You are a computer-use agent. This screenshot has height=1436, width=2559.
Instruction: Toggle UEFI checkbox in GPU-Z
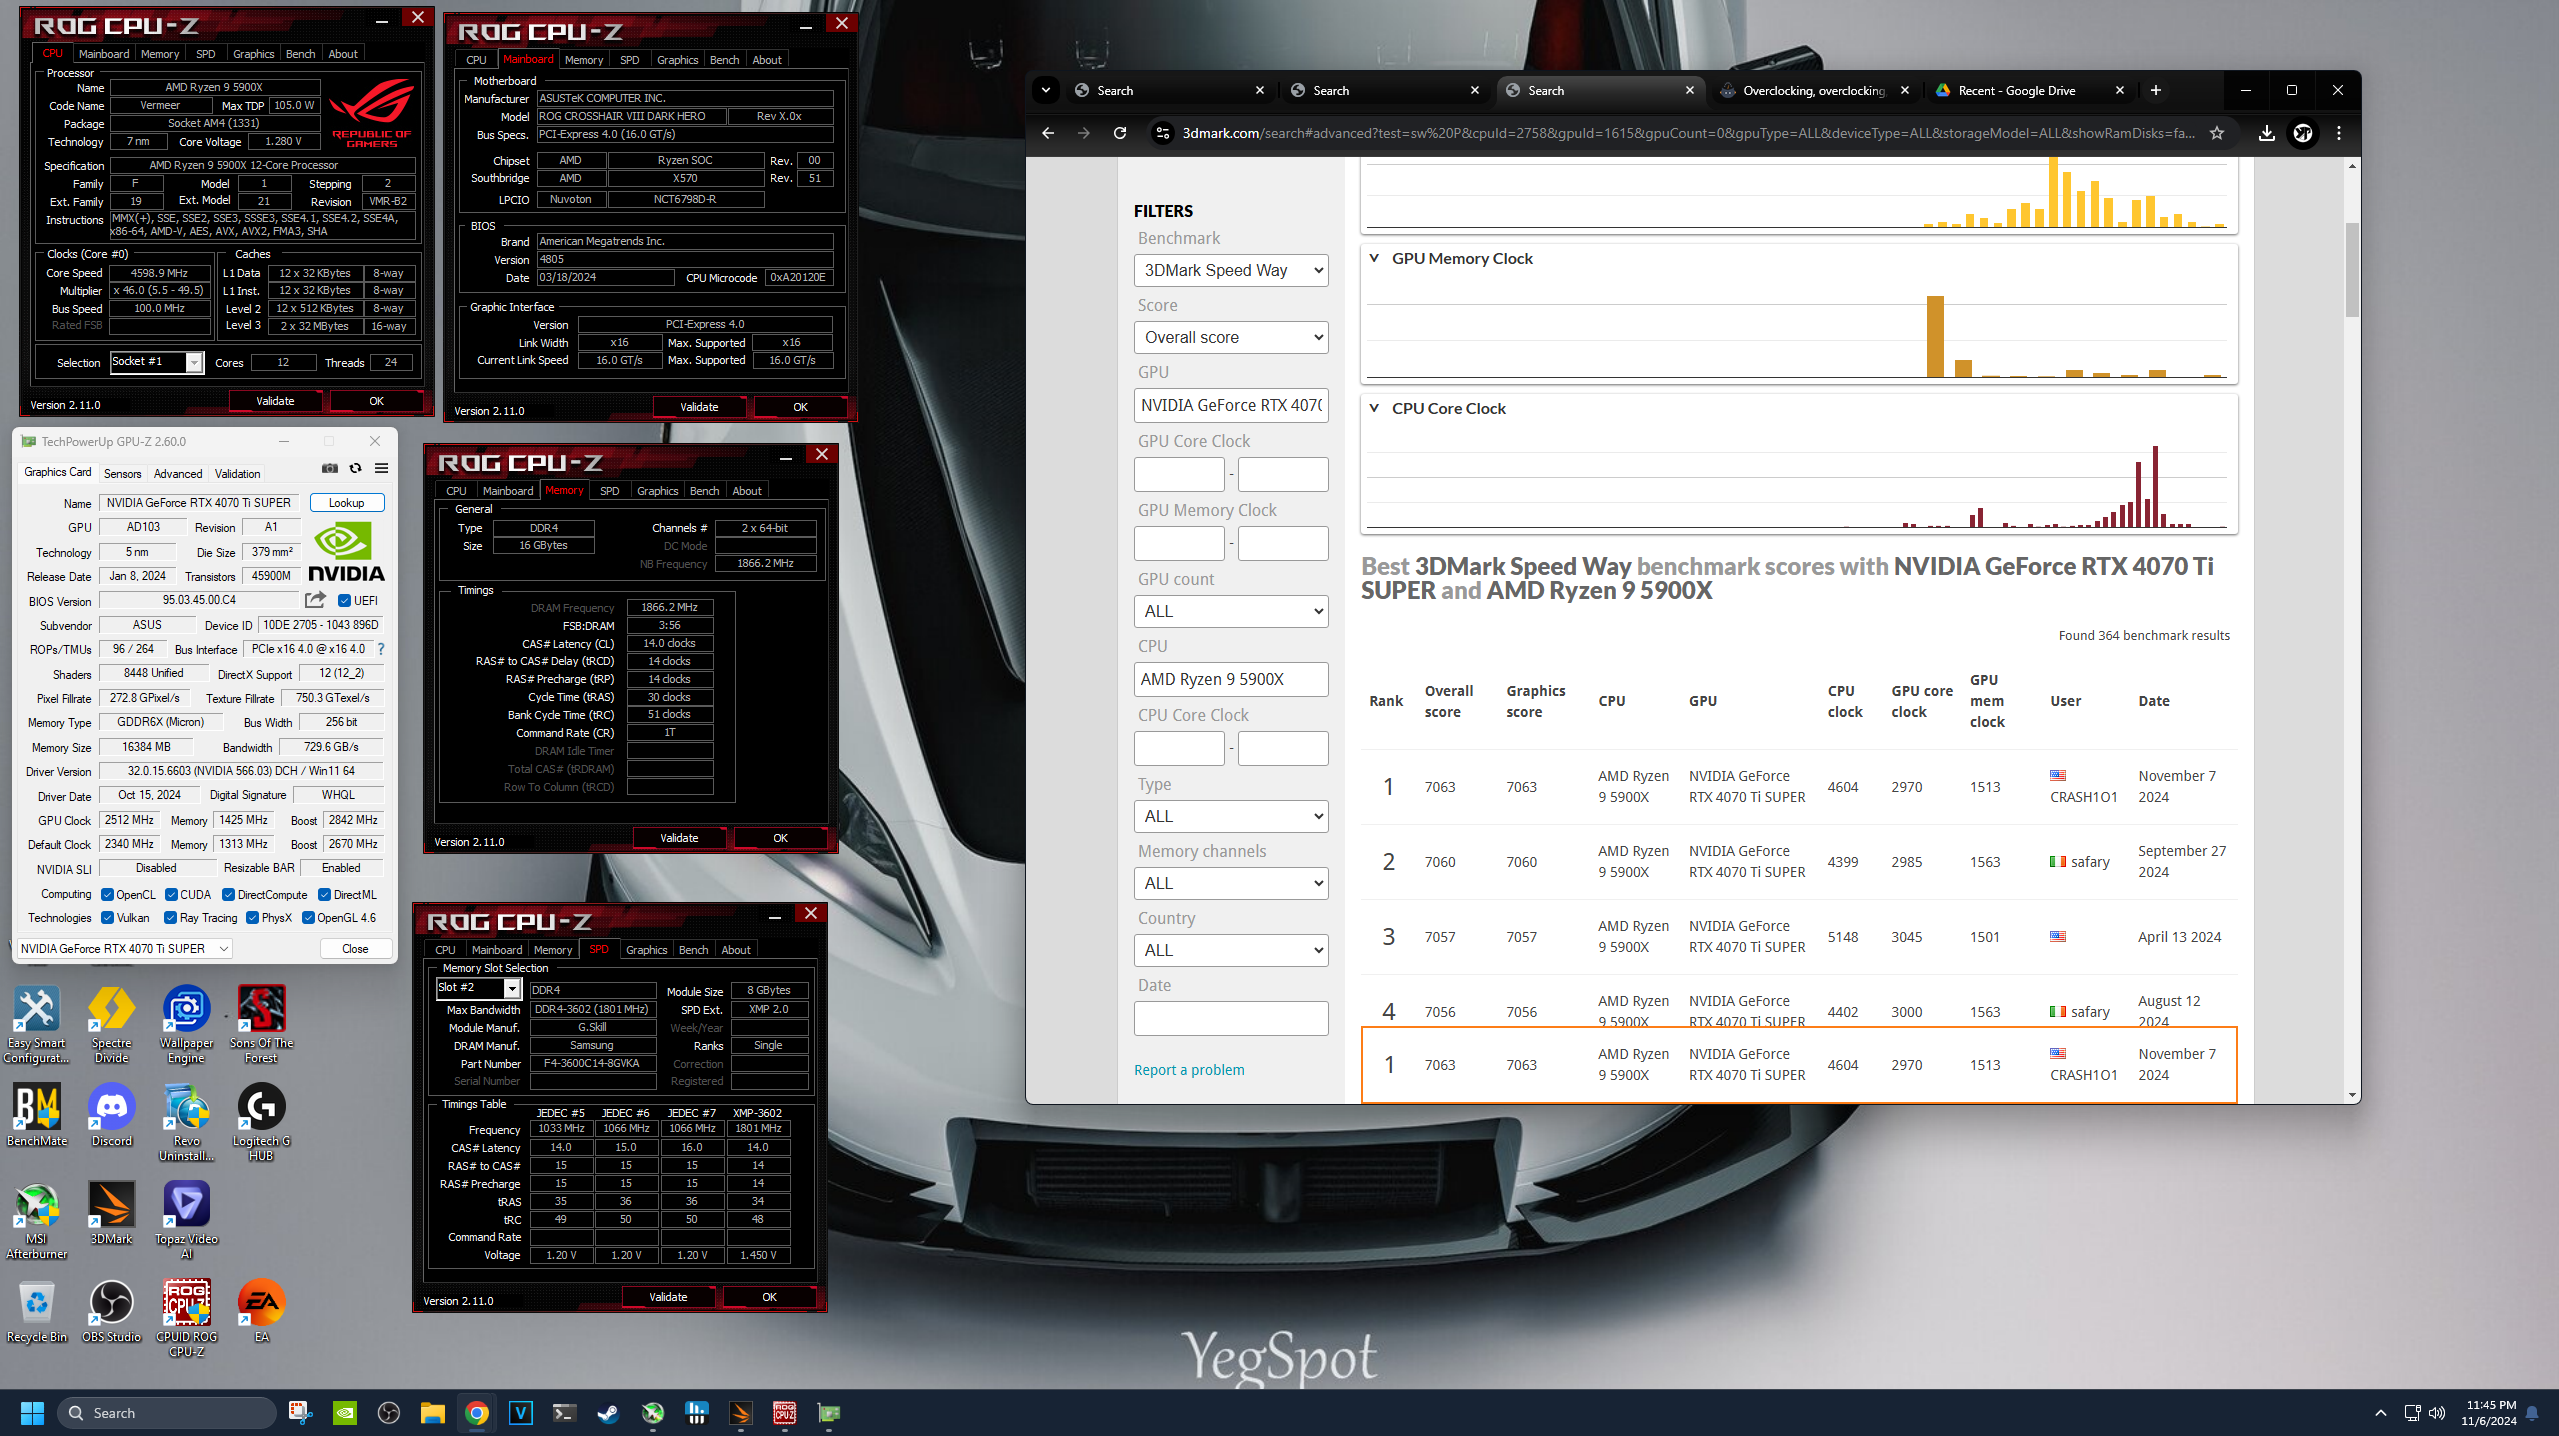pos(345,601)
